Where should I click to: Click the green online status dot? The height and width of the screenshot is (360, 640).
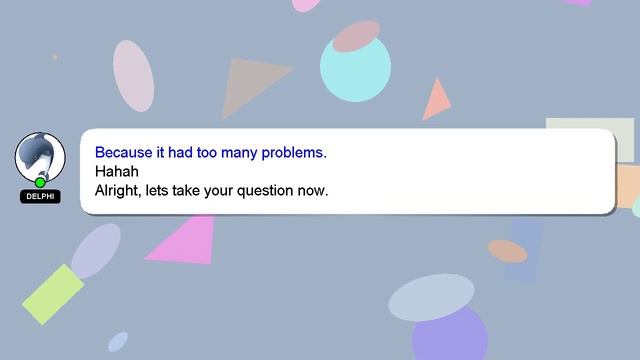click(x=40, y=182)
